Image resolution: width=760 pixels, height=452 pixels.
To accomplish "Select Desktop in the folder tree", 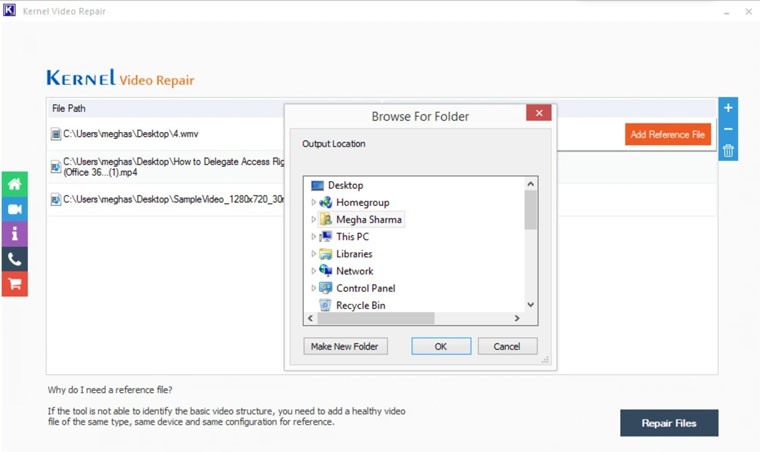I will point(345,185).
